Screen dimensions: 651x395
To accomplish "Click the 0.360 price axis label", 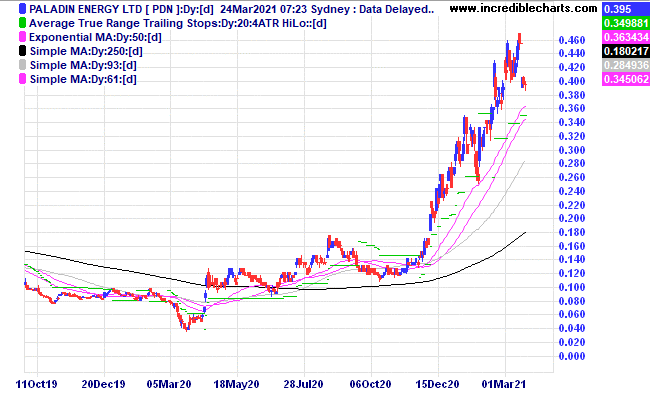I will coord(572,108).
